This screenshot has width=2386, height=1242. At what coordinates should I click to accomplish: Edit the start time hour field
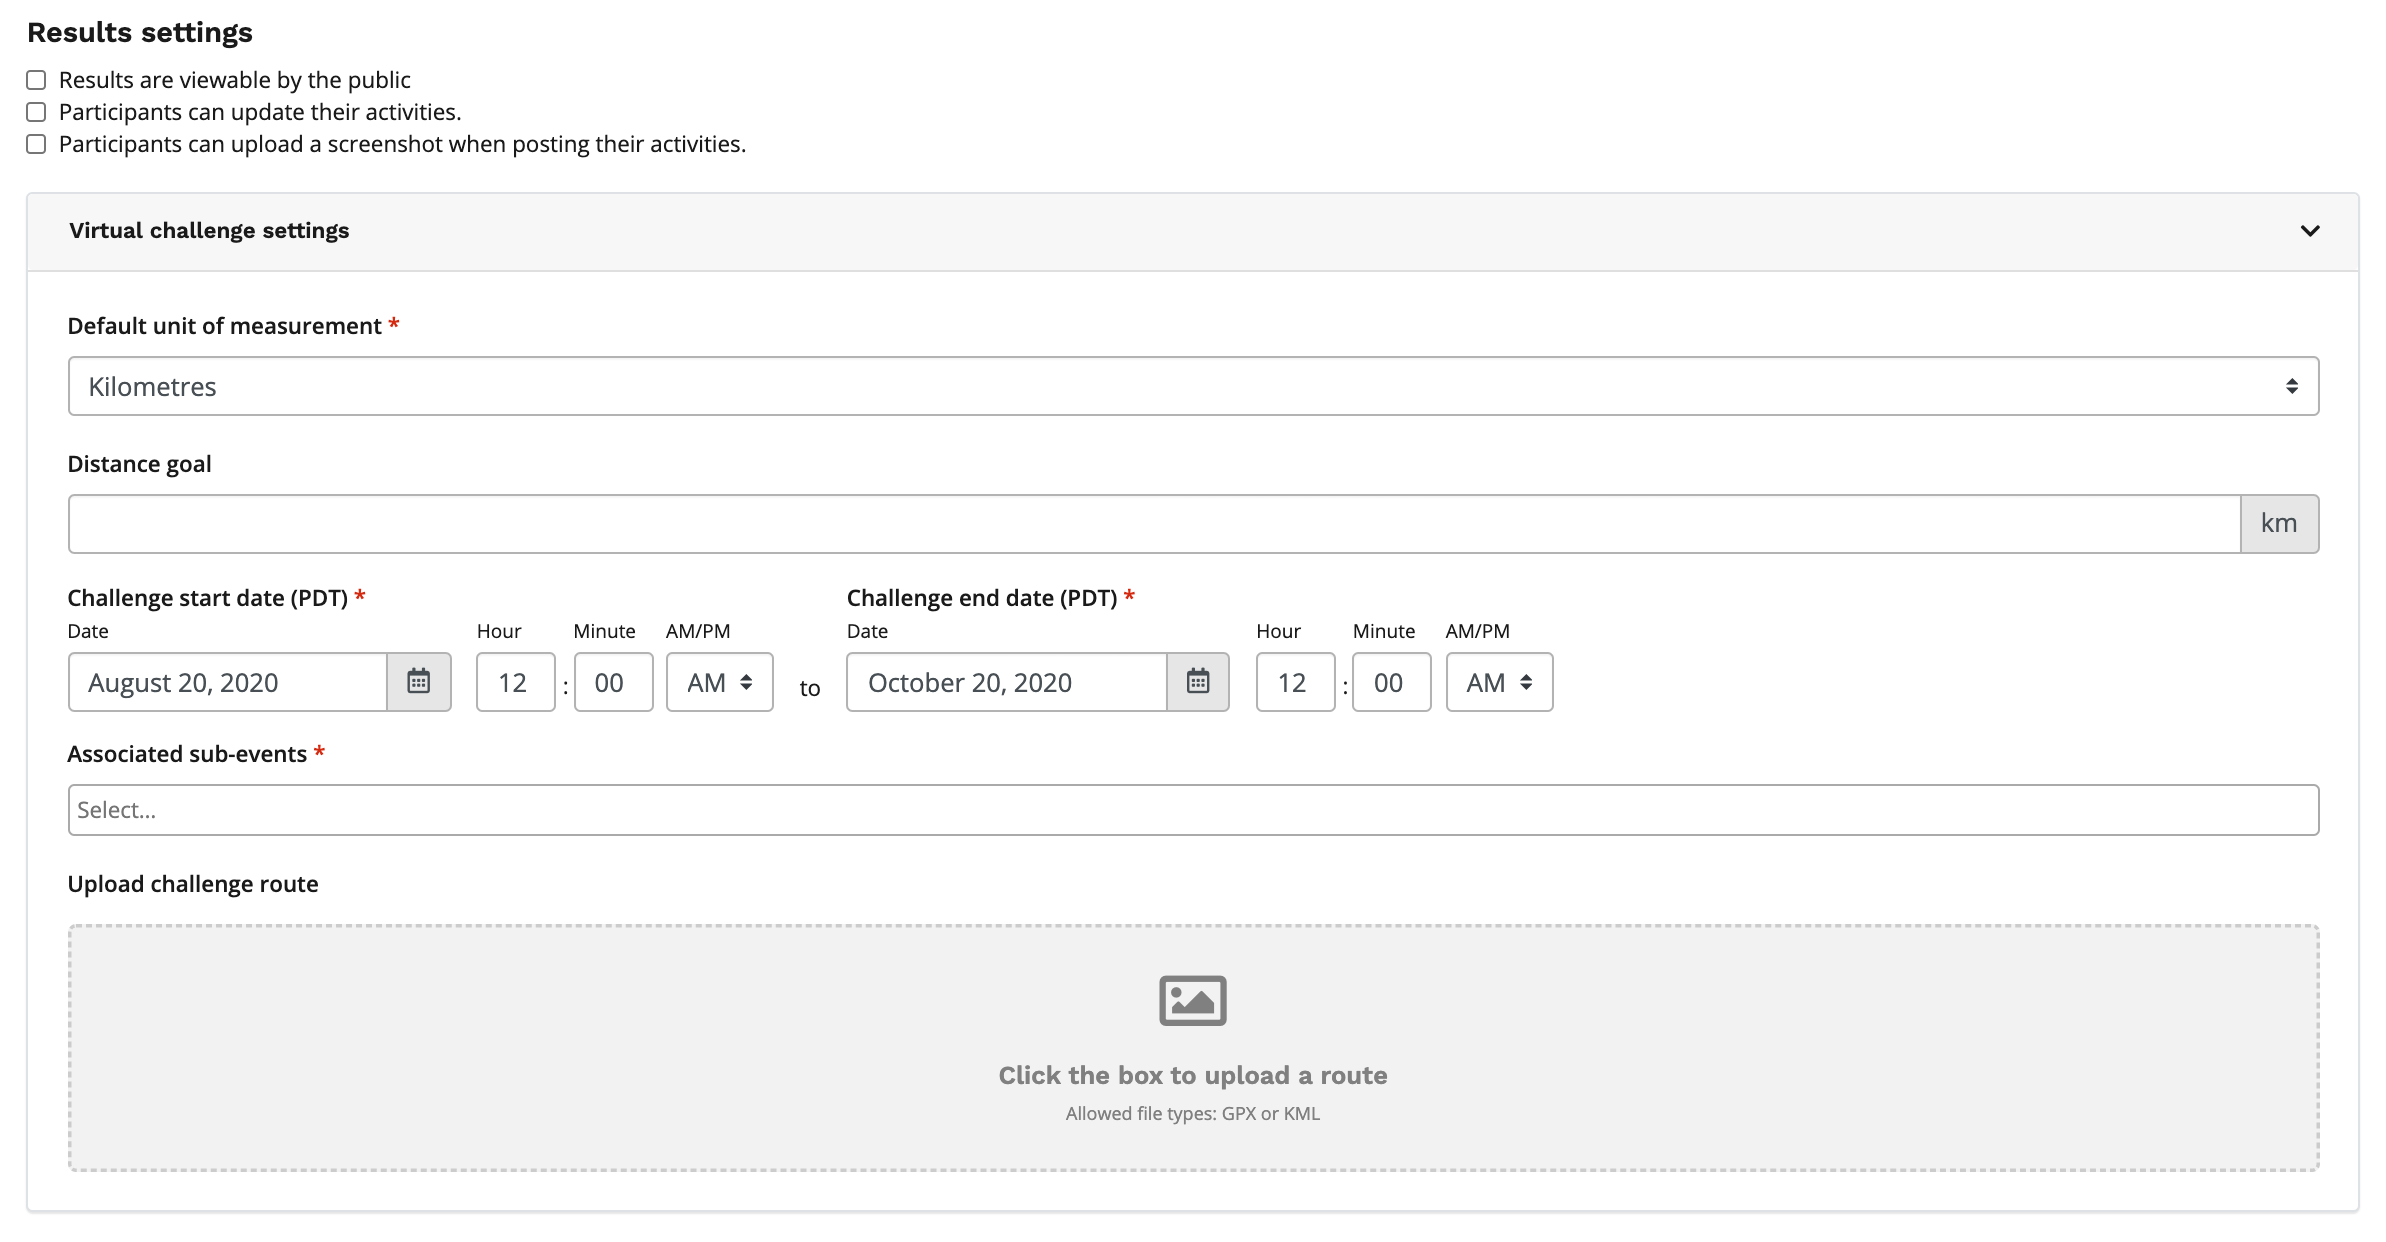click(x=515, y=682)
